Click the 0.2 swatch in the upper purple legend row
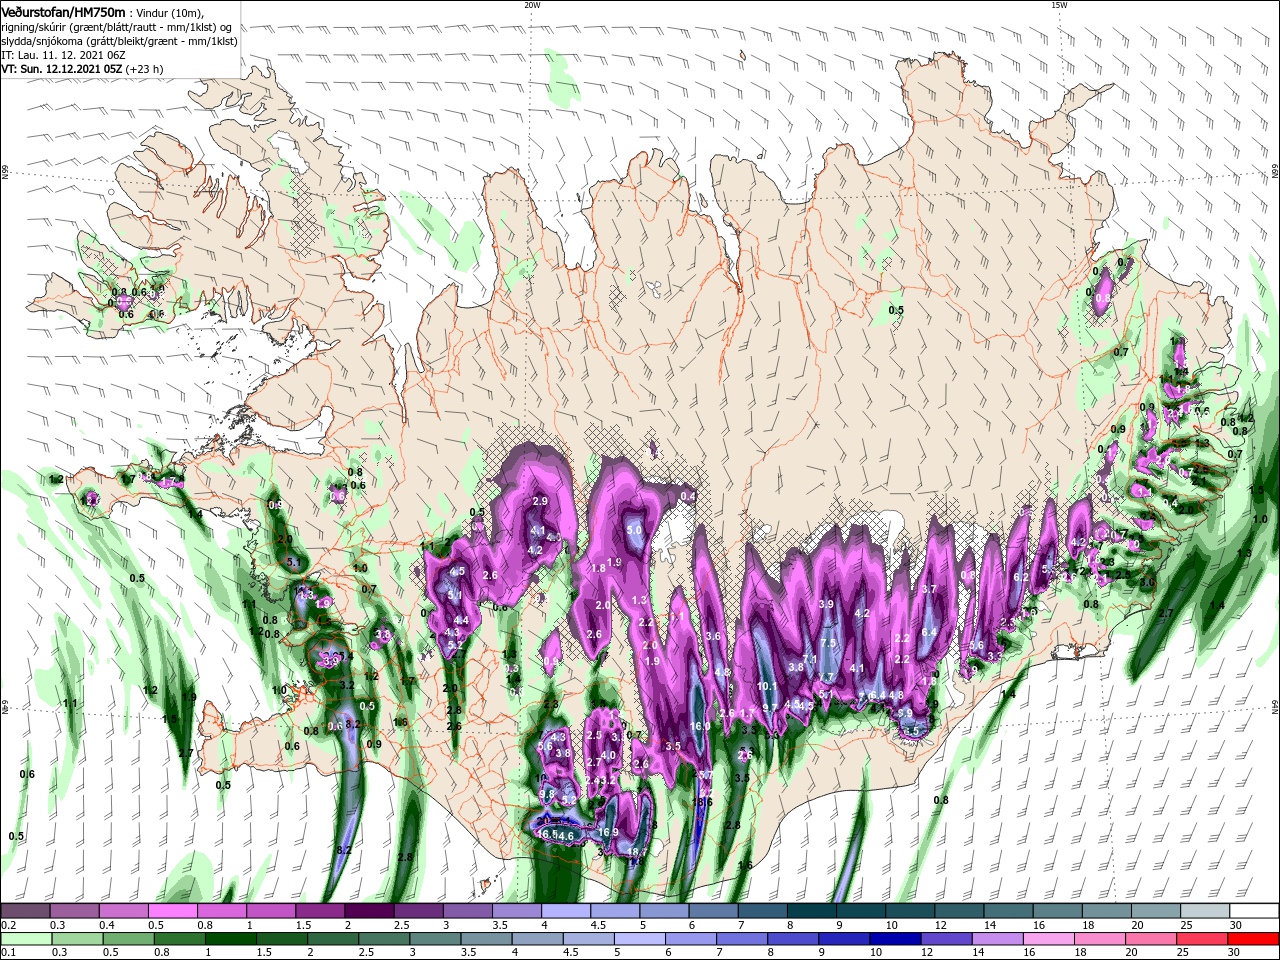This screenshot has height=960, width=1280. pos(25,911)
